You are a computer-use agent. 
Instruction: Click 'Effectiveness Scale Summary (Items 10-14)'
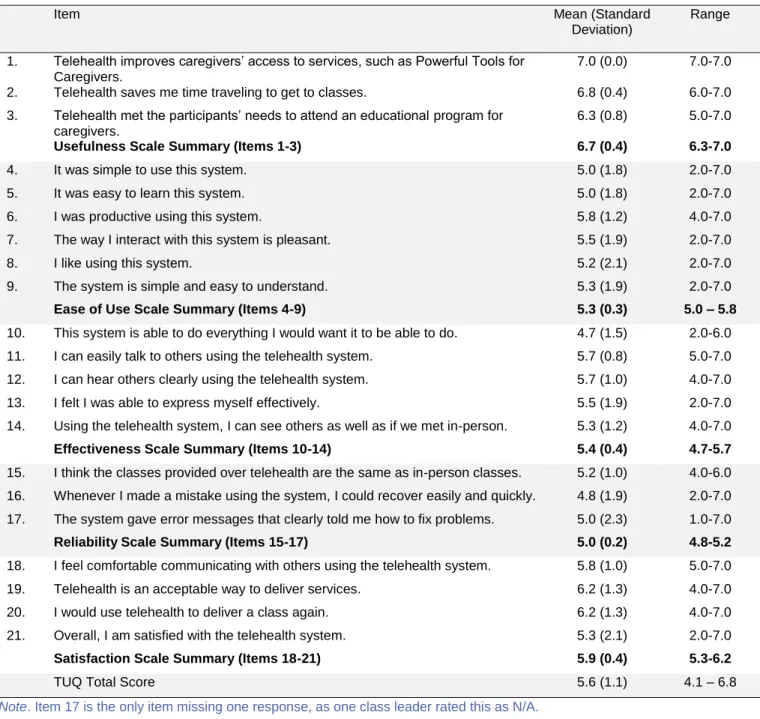192,449
